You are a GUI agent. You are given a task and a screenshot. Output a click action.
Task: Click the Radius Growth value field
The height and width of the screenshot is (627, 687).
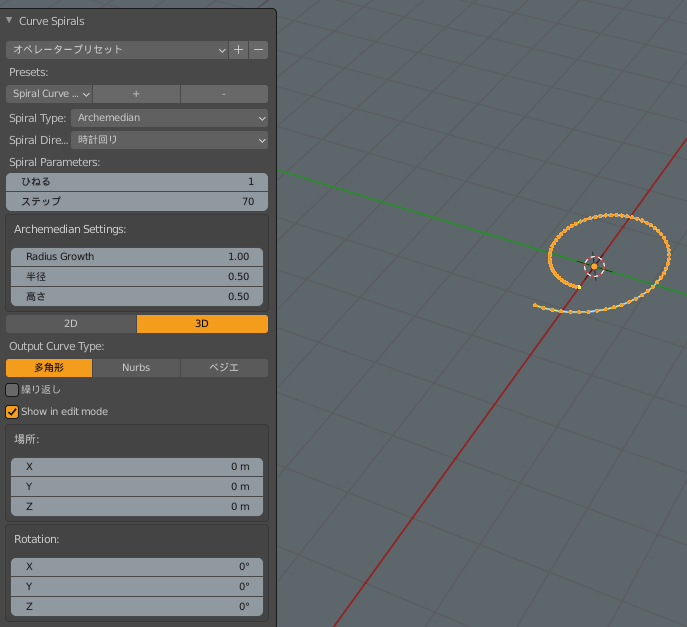click(x=137, y=257)
